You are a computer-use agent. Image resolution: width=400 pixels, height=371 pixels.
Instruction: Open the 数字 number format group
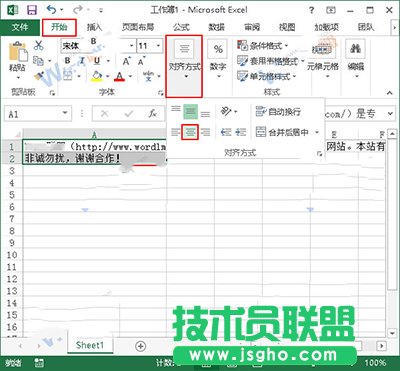tap(218, 60)
